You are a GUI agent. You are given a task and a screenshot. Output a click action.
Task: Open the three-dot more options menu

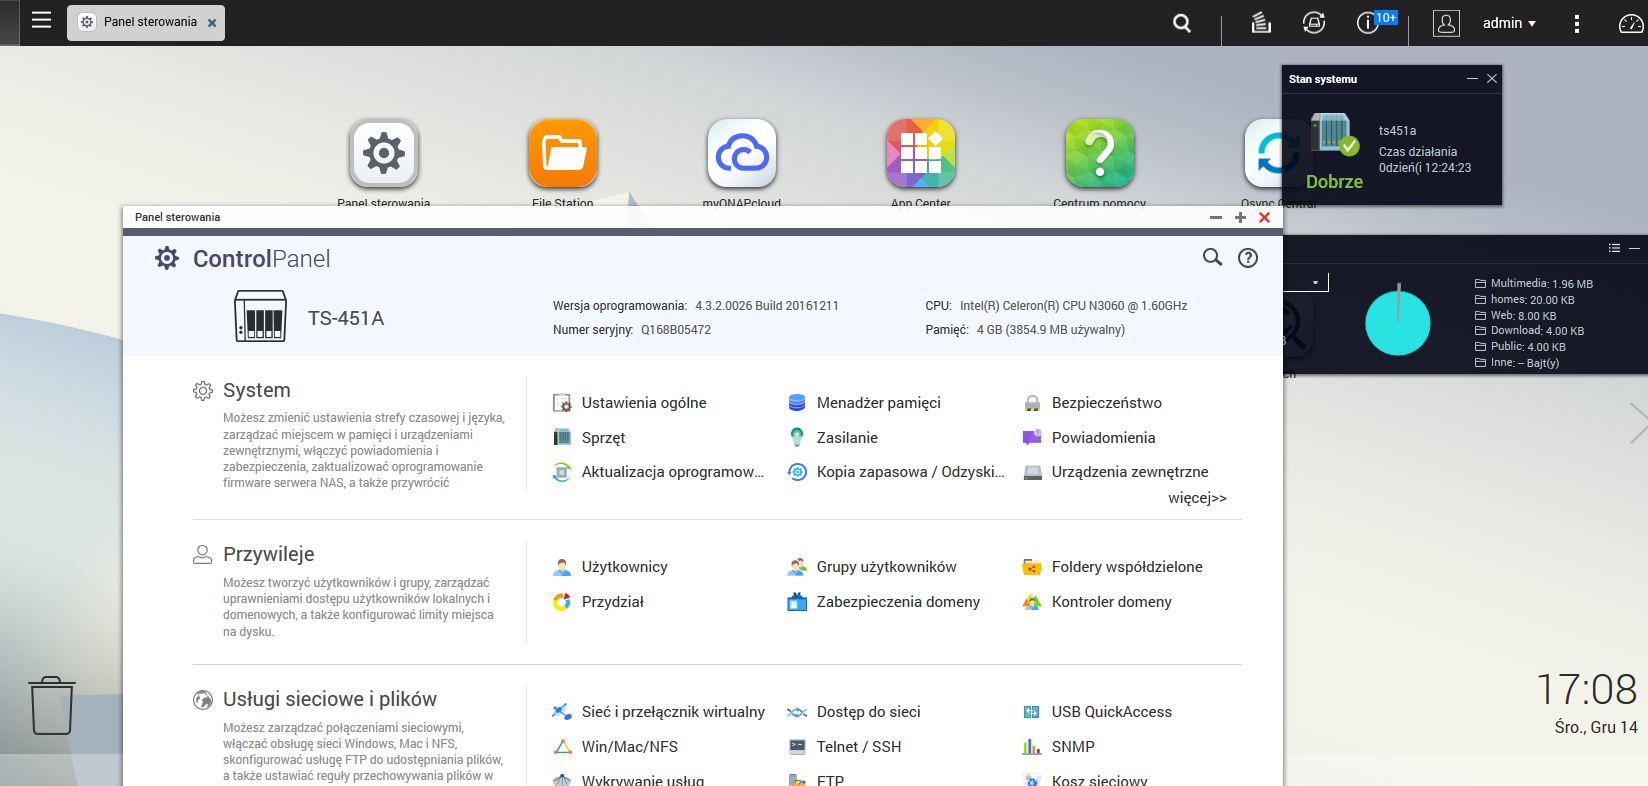(1577, 23)
